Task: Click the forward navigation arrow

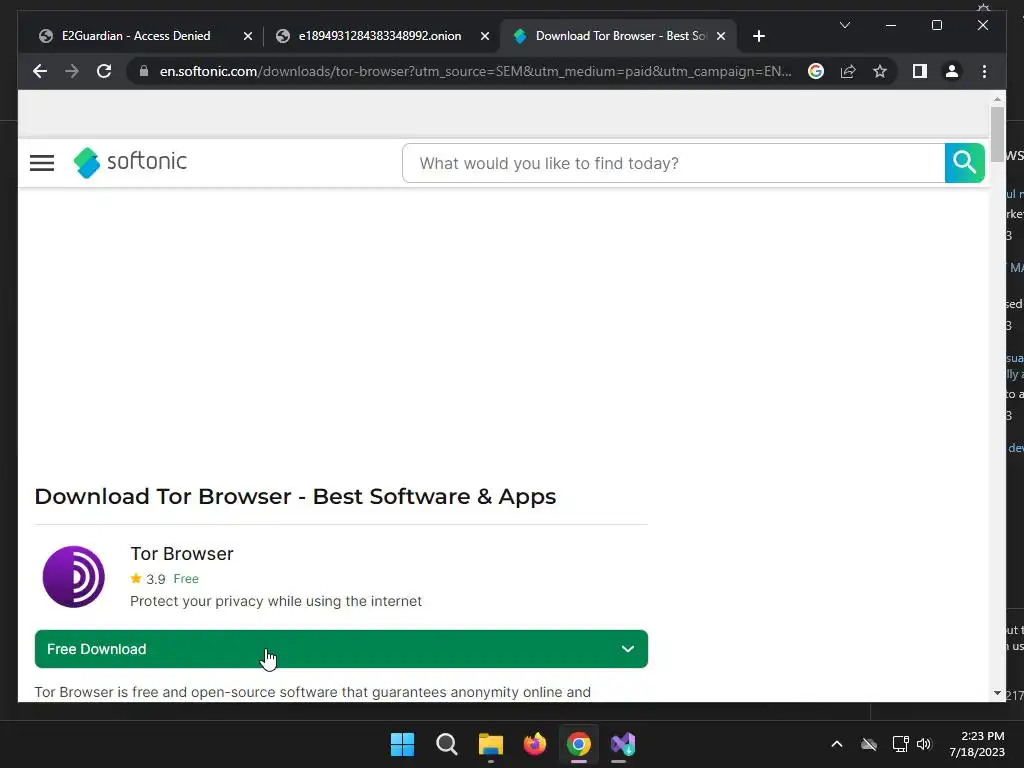Action: (x=72, y=71)
